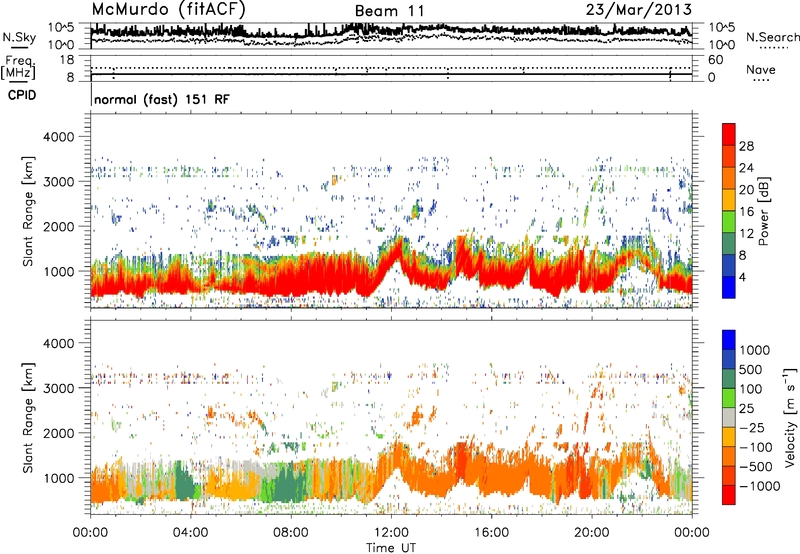The image size is (800, 554).
Task: Click the "Beam 11" heading
Action: click(389, 11)
